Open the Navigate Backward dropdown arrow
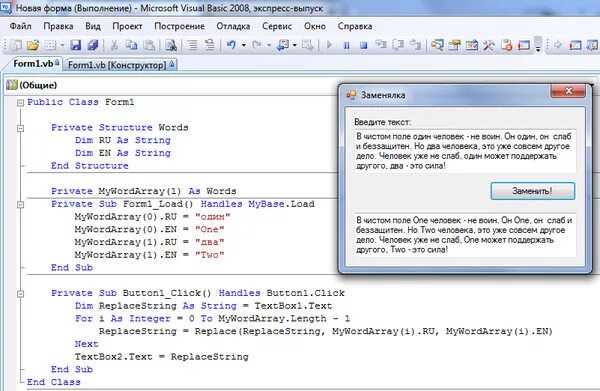 (295, 45)
